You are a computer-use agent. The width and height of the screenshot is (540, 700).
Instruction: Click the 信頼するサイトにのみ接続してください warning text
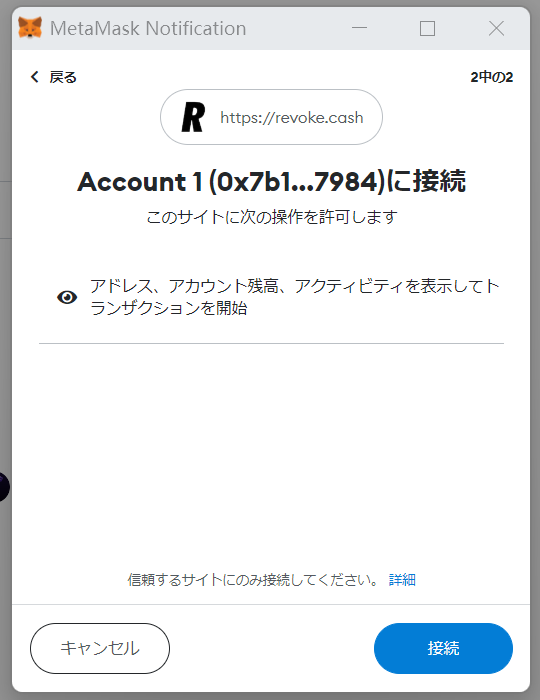[253, 580]
